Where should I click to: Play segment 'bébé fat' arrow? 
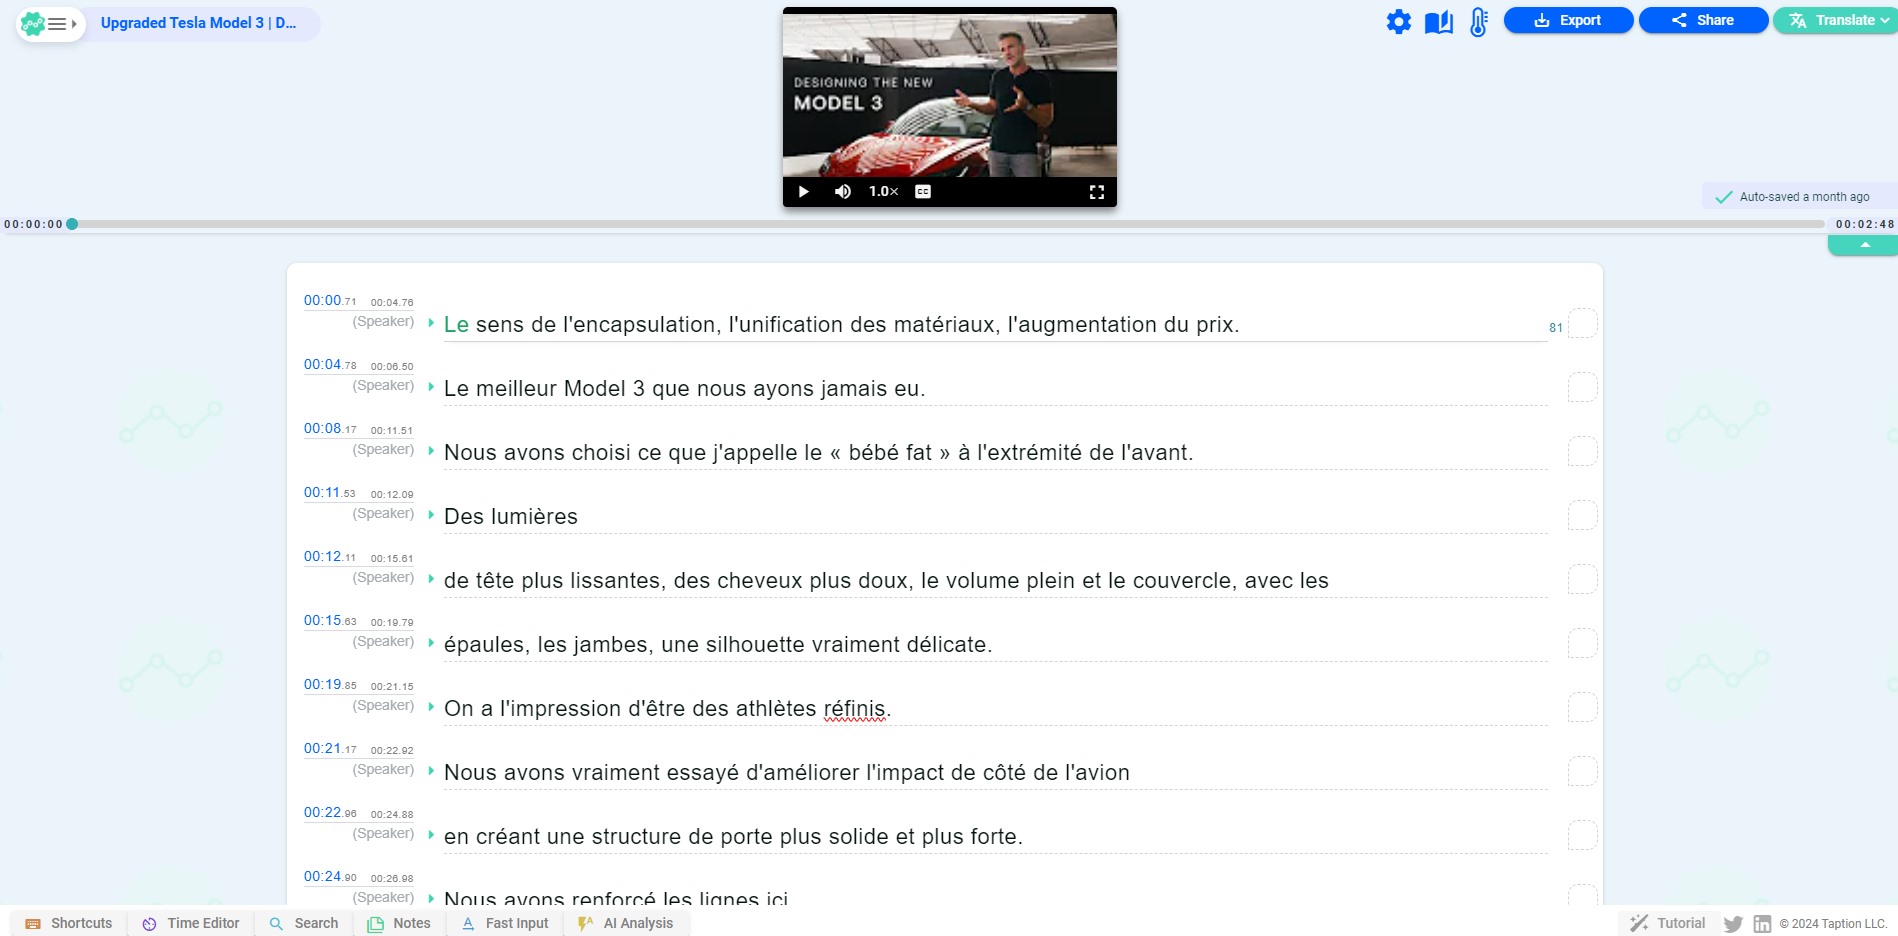[431, 450]
